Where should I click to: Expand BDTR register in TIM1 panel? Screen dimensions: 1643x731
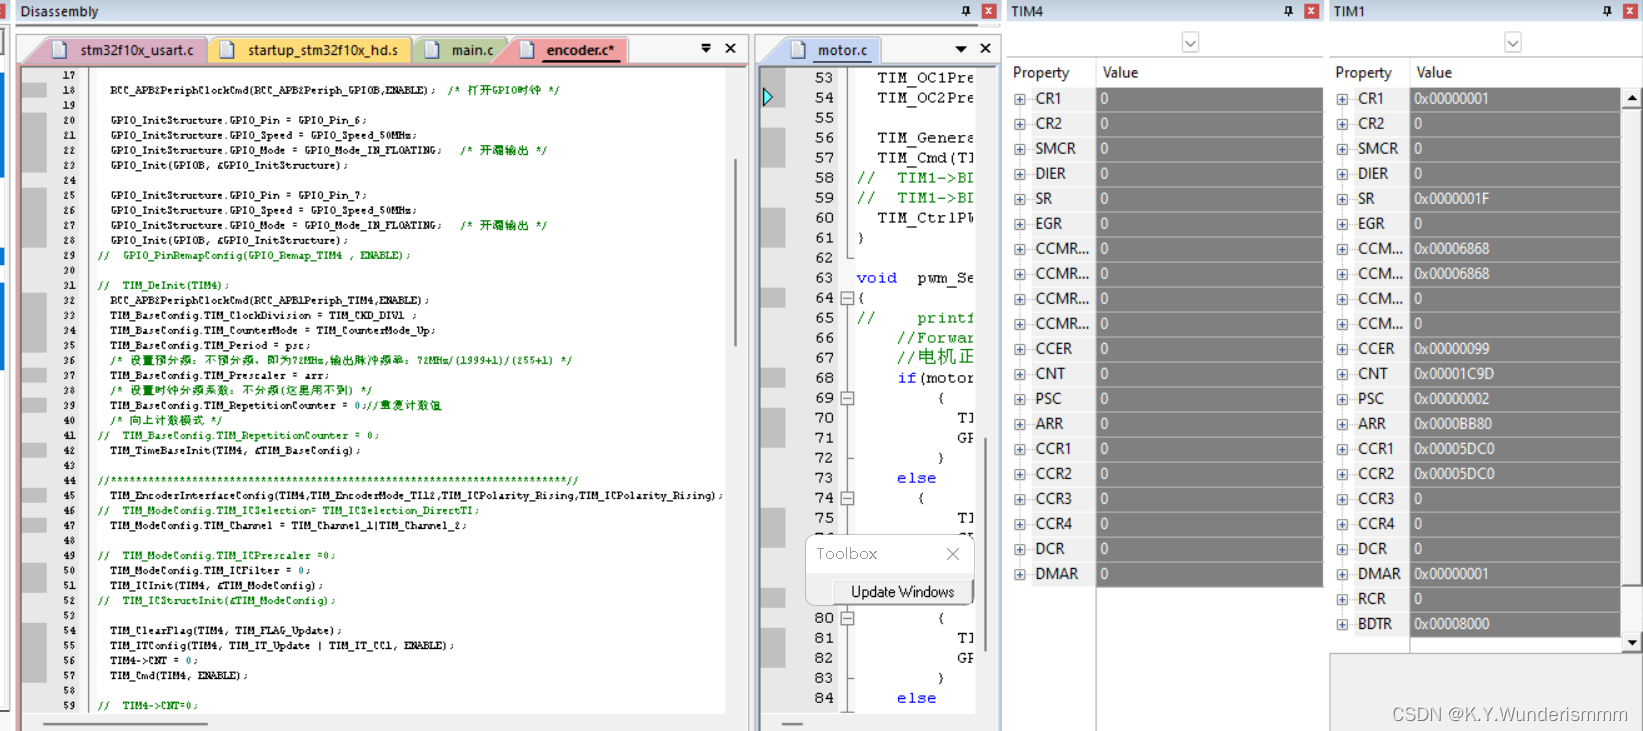coord(1342,624)
